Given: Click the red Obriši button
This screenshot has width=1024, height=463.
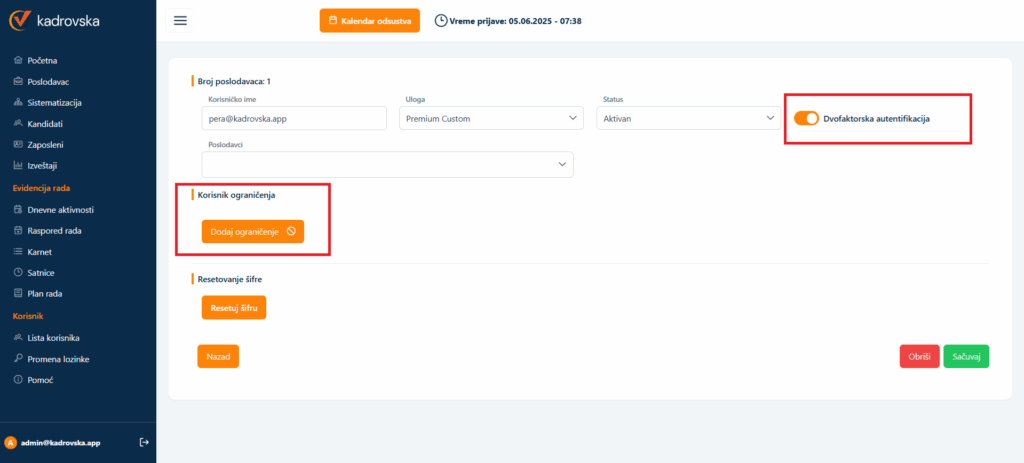Looking at the screenshot, I should point(918,356).
